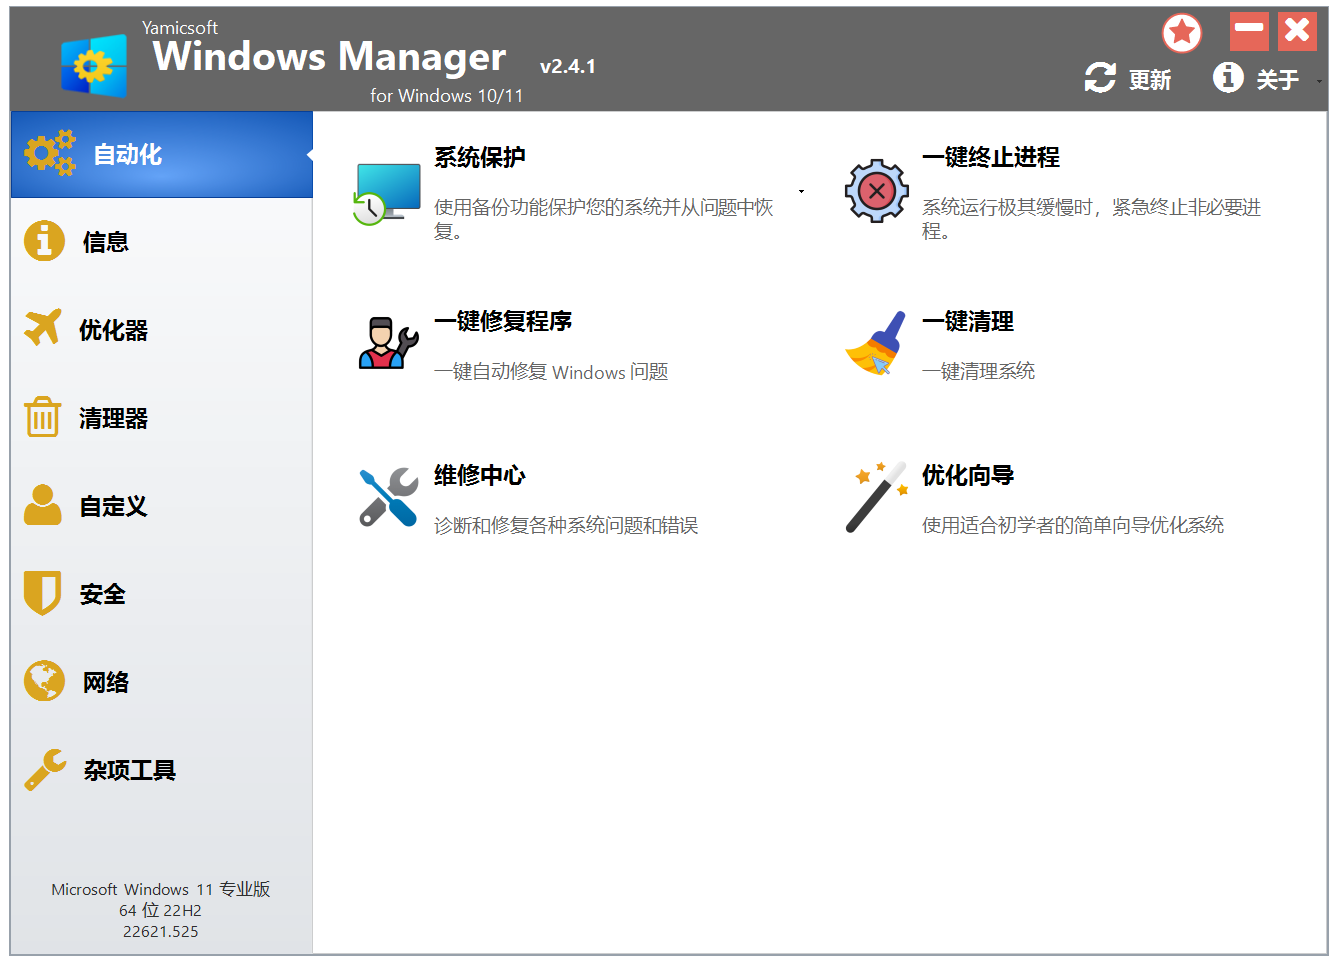Start the 优化向导 title link

[968, 475]
